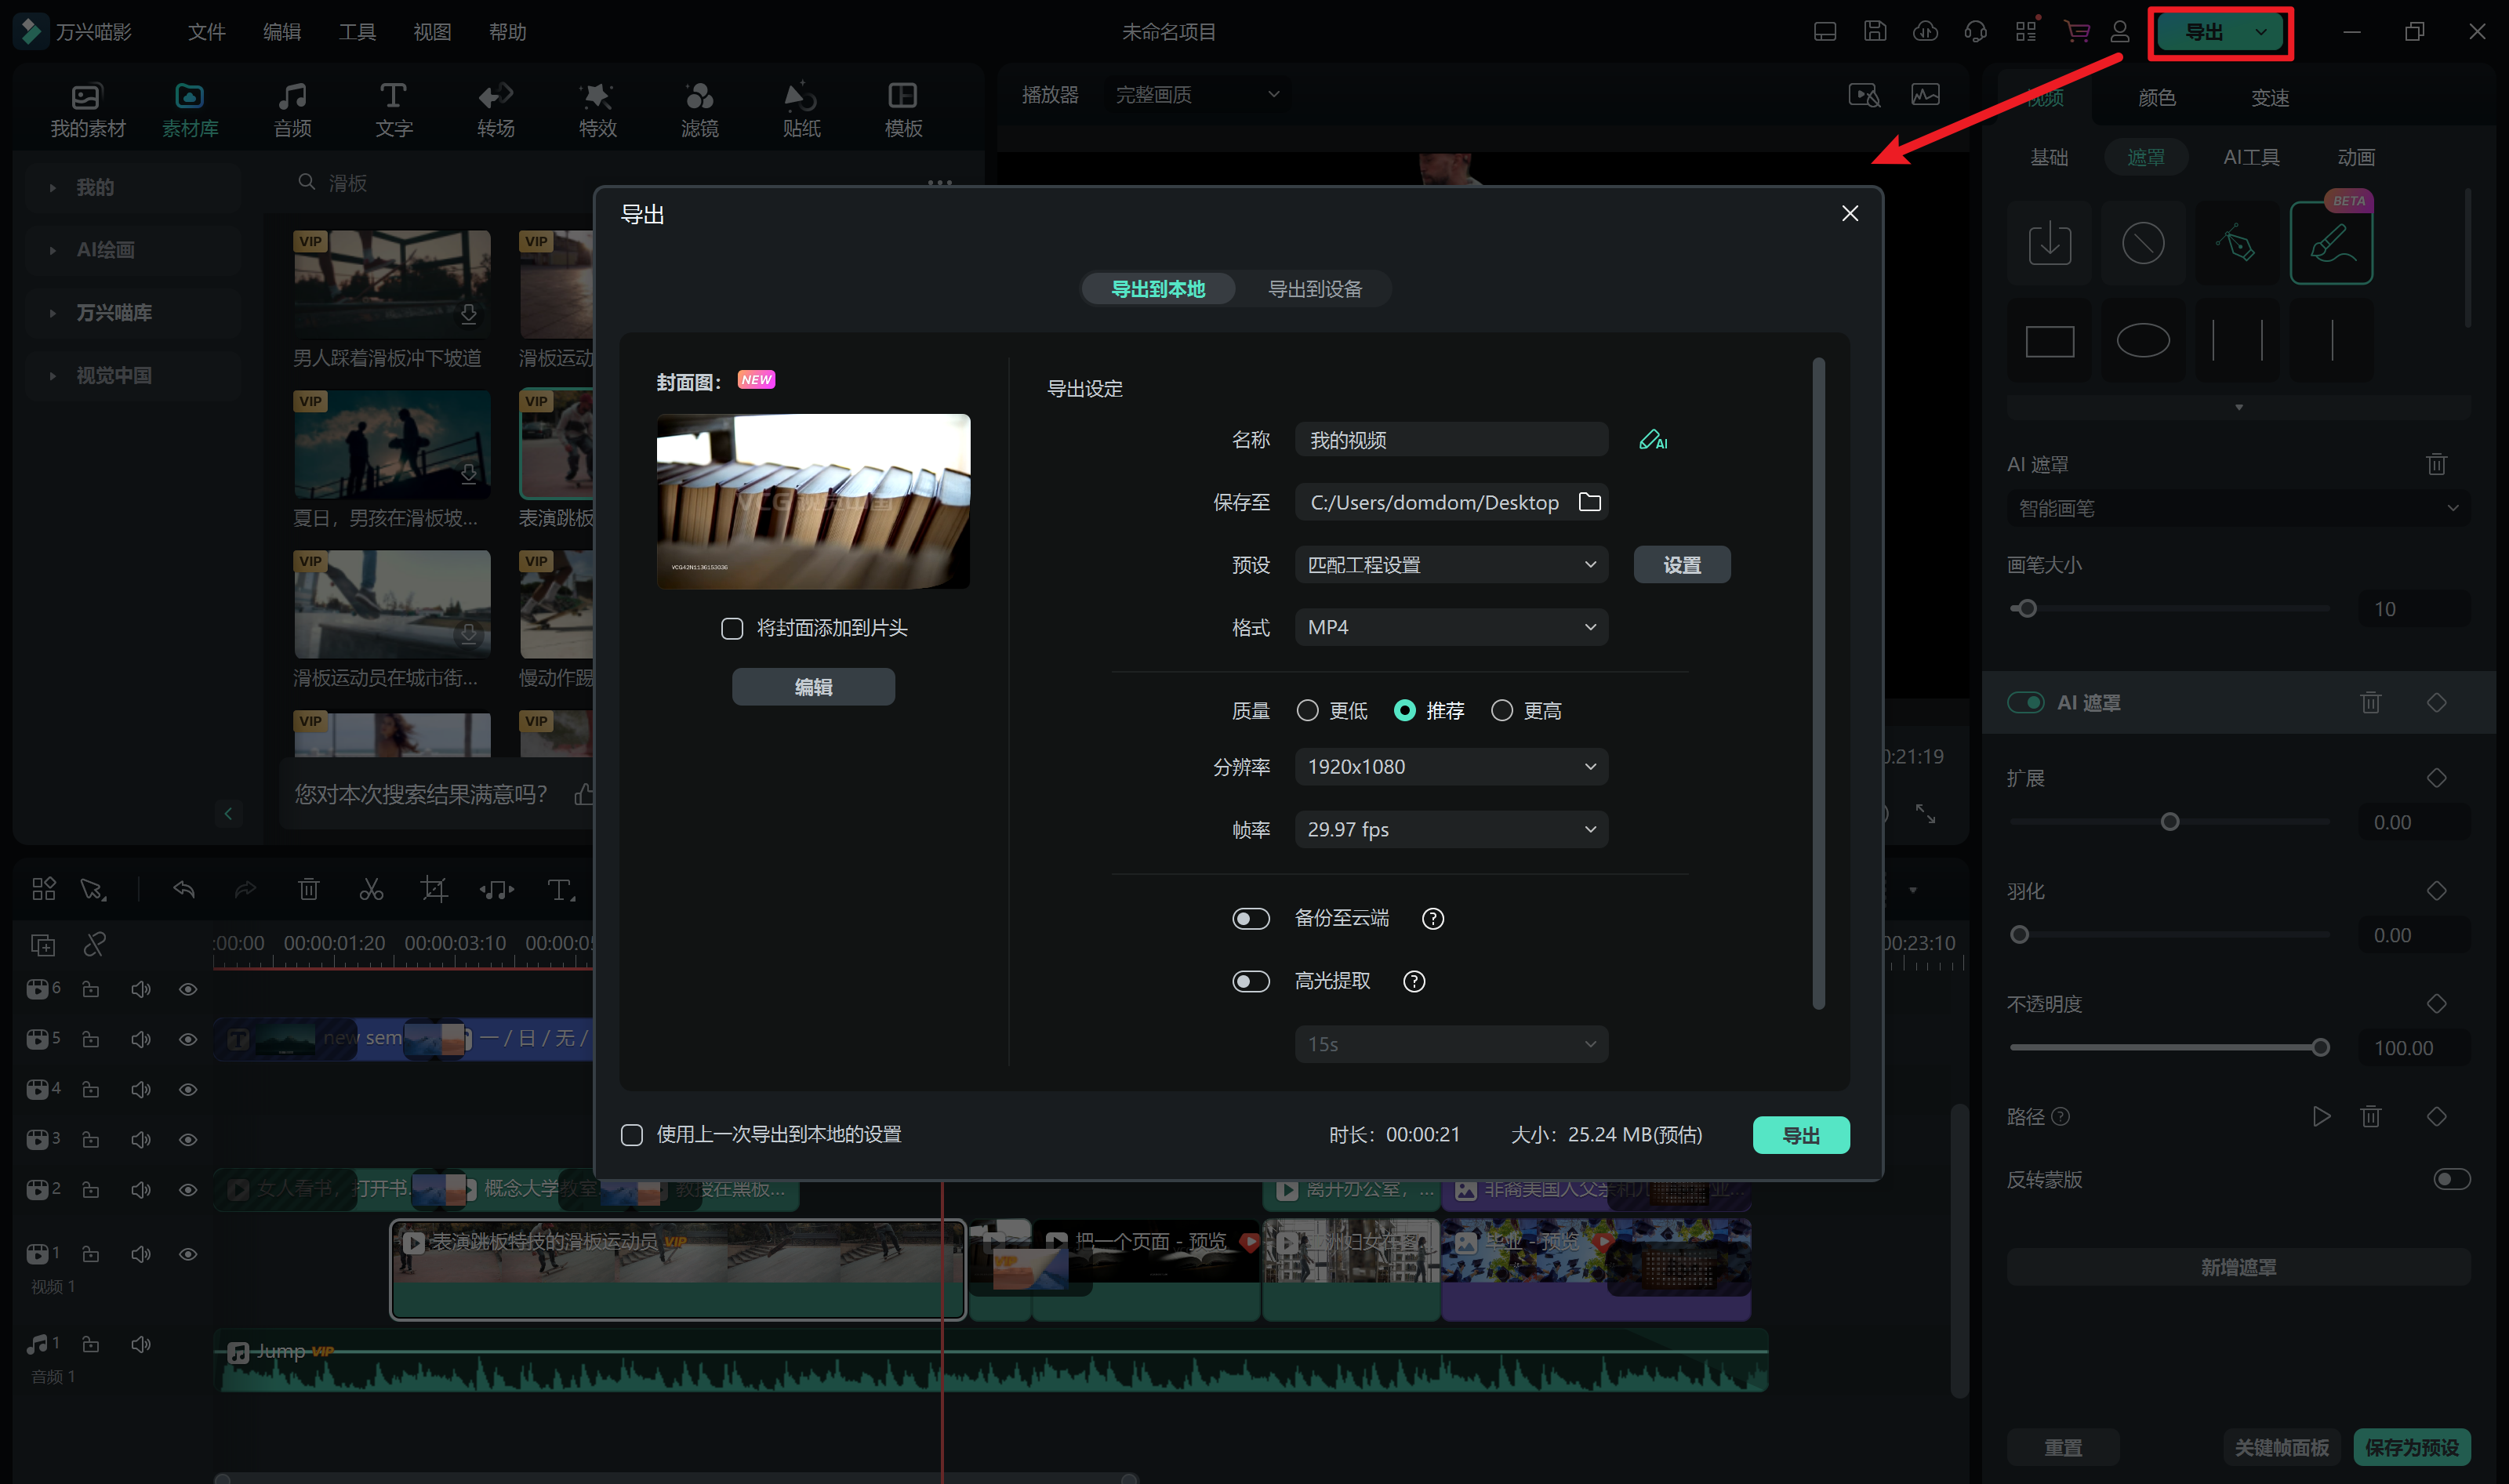Click the delete trash icon in timeline toolbar
Image resolution: width=2509 pixels, height=1484 pixels.
tap(308, 889)
